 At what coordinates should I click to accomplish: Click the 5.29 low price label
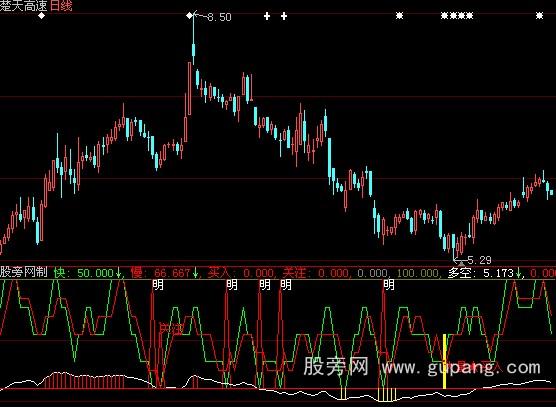pyautogui.click(x=479, y=260)
